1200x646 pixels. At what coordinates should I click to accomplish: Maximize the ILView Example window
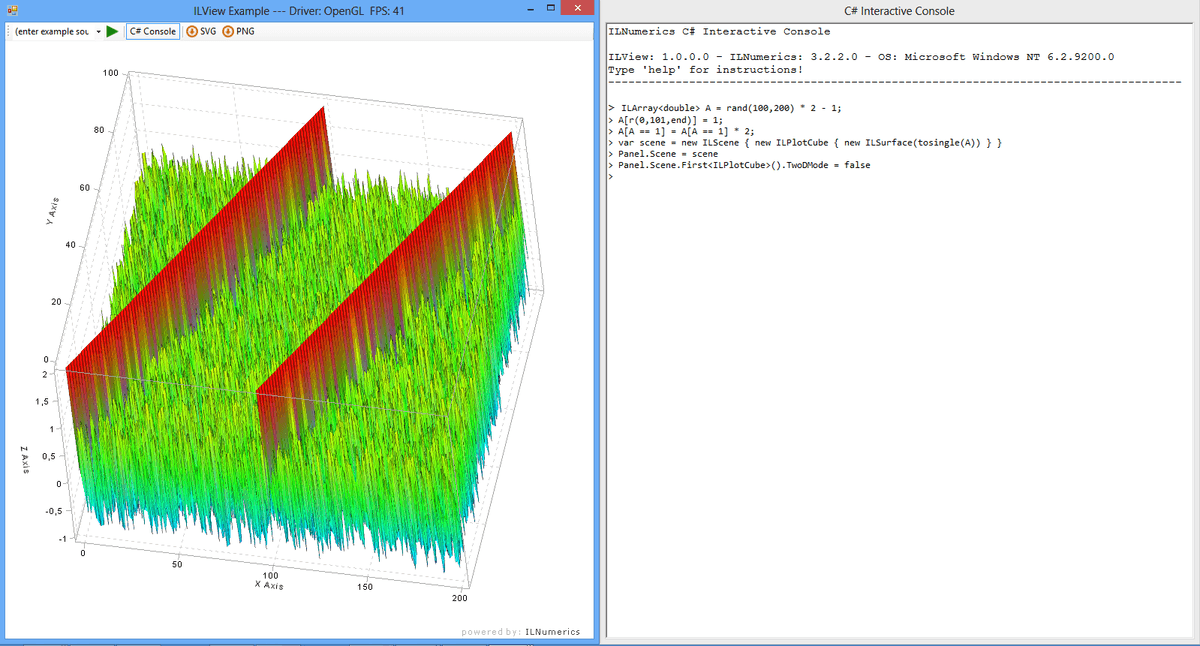pos(551,10)
